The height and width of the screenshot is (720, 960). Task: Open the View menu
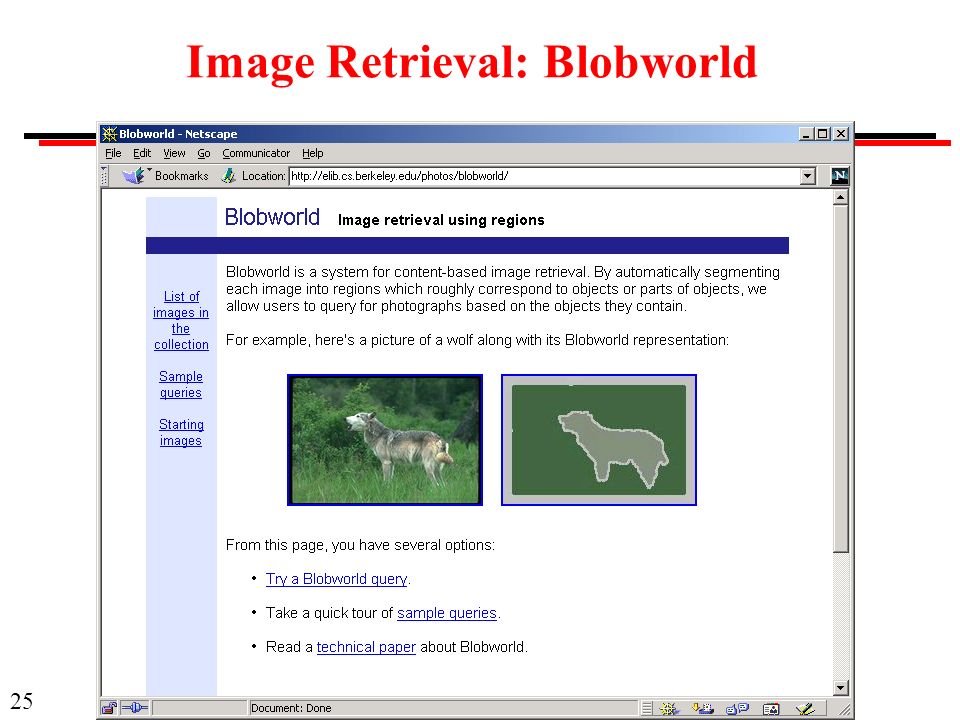pyautogui.click(x=174, y=153)
